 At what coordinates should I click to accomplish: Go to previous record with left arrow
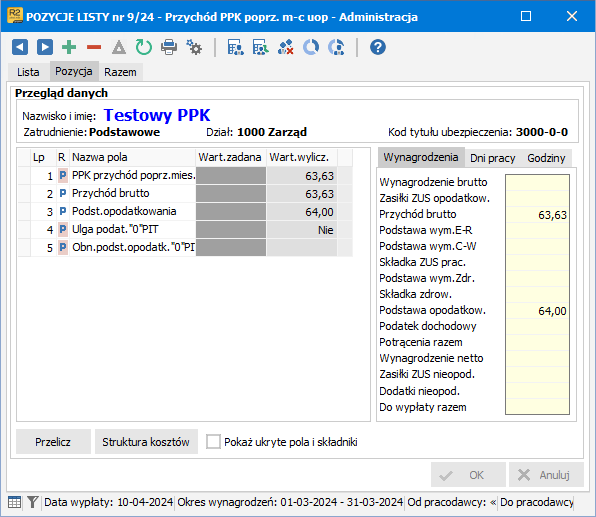[20, 48]
